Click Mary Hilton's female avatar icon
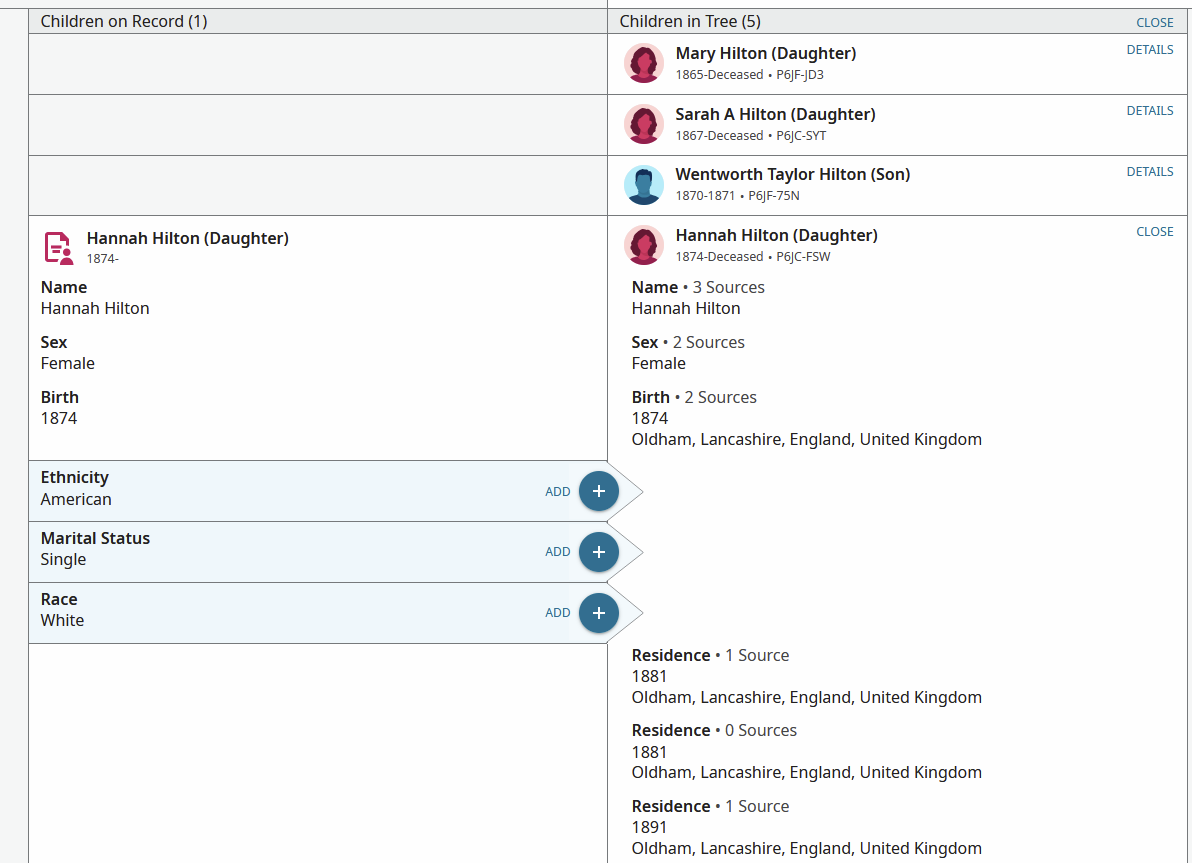 click(x=643, y=63)
